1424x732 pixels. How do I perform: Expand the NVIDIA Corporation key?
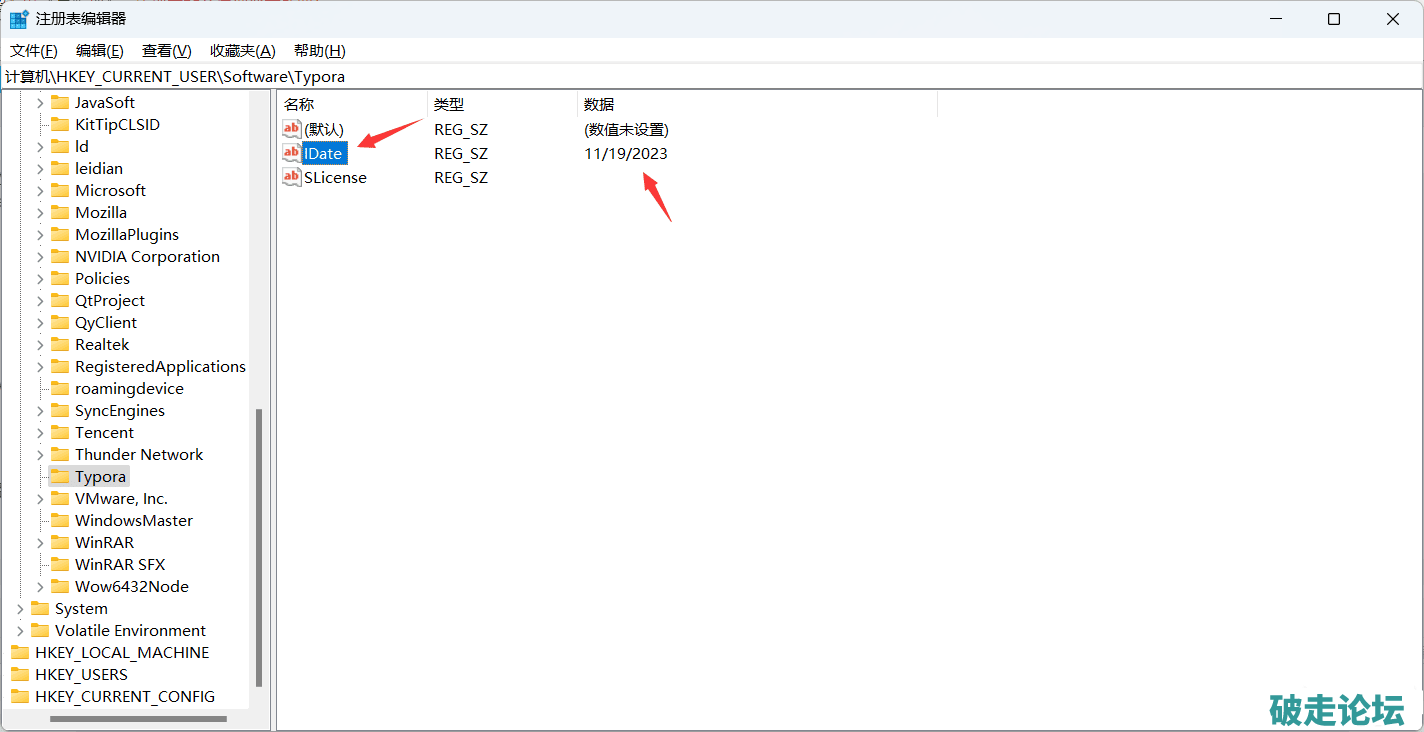pyautogui.click(x=40, y=256)
